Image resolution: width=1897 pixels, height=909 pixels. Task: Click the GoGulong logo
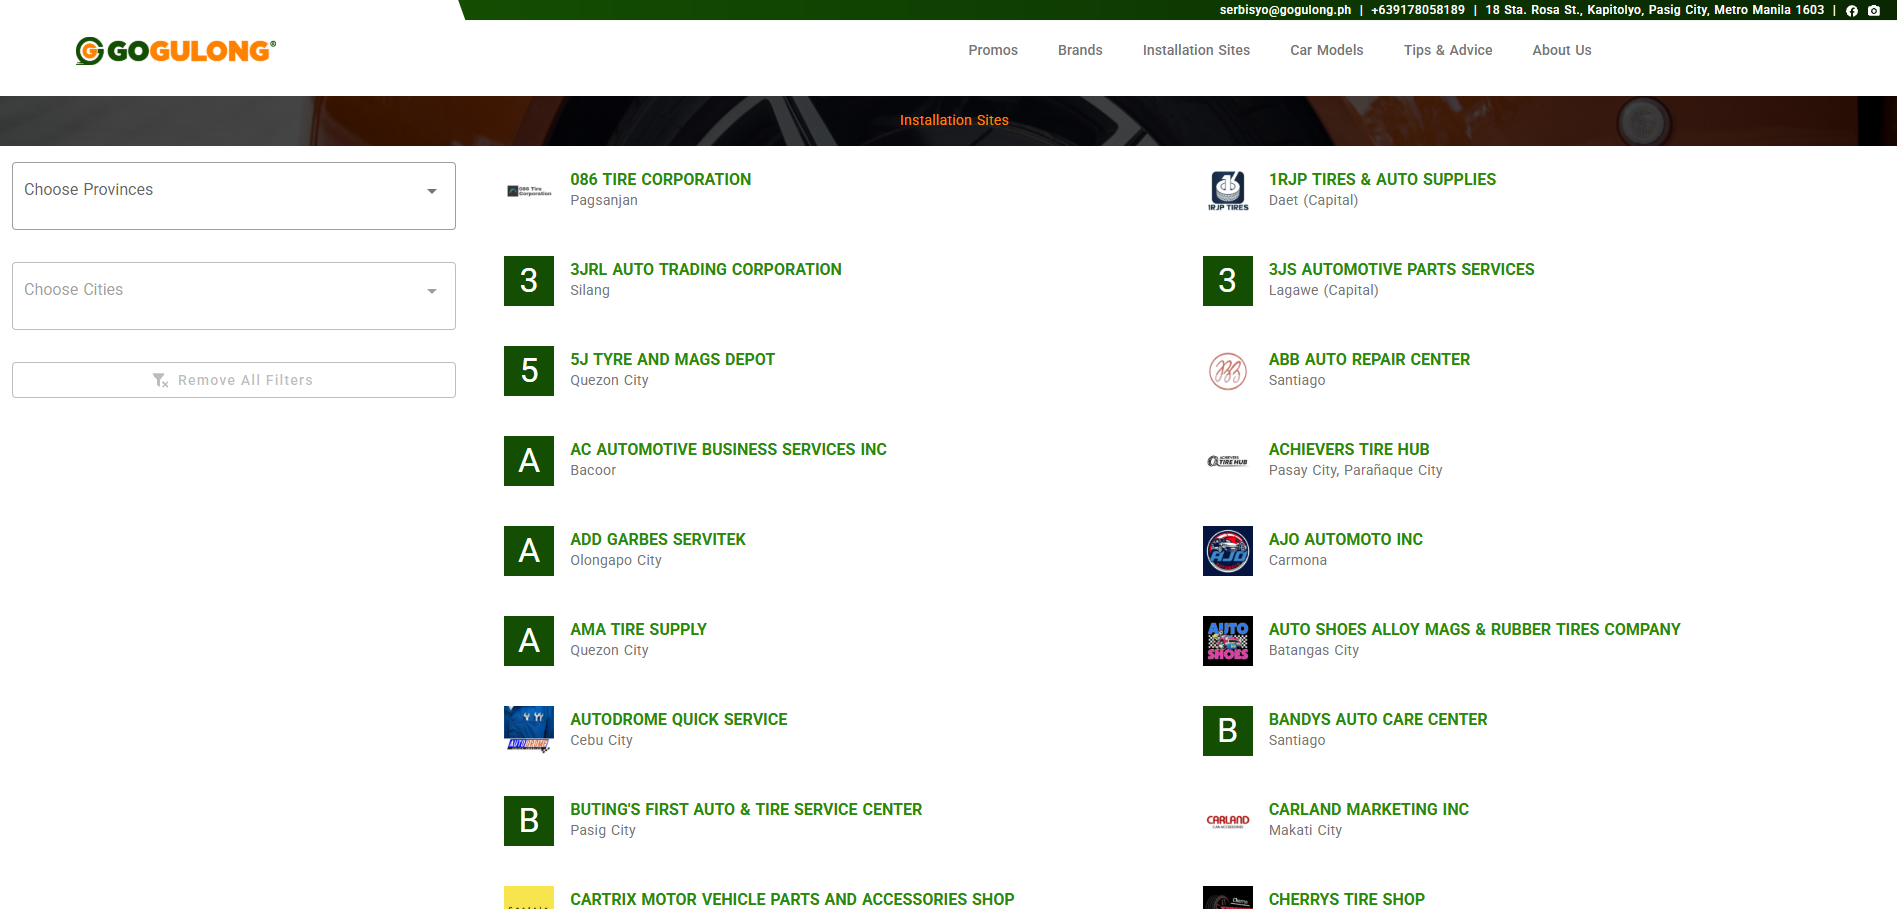click(x=176, y=50)
